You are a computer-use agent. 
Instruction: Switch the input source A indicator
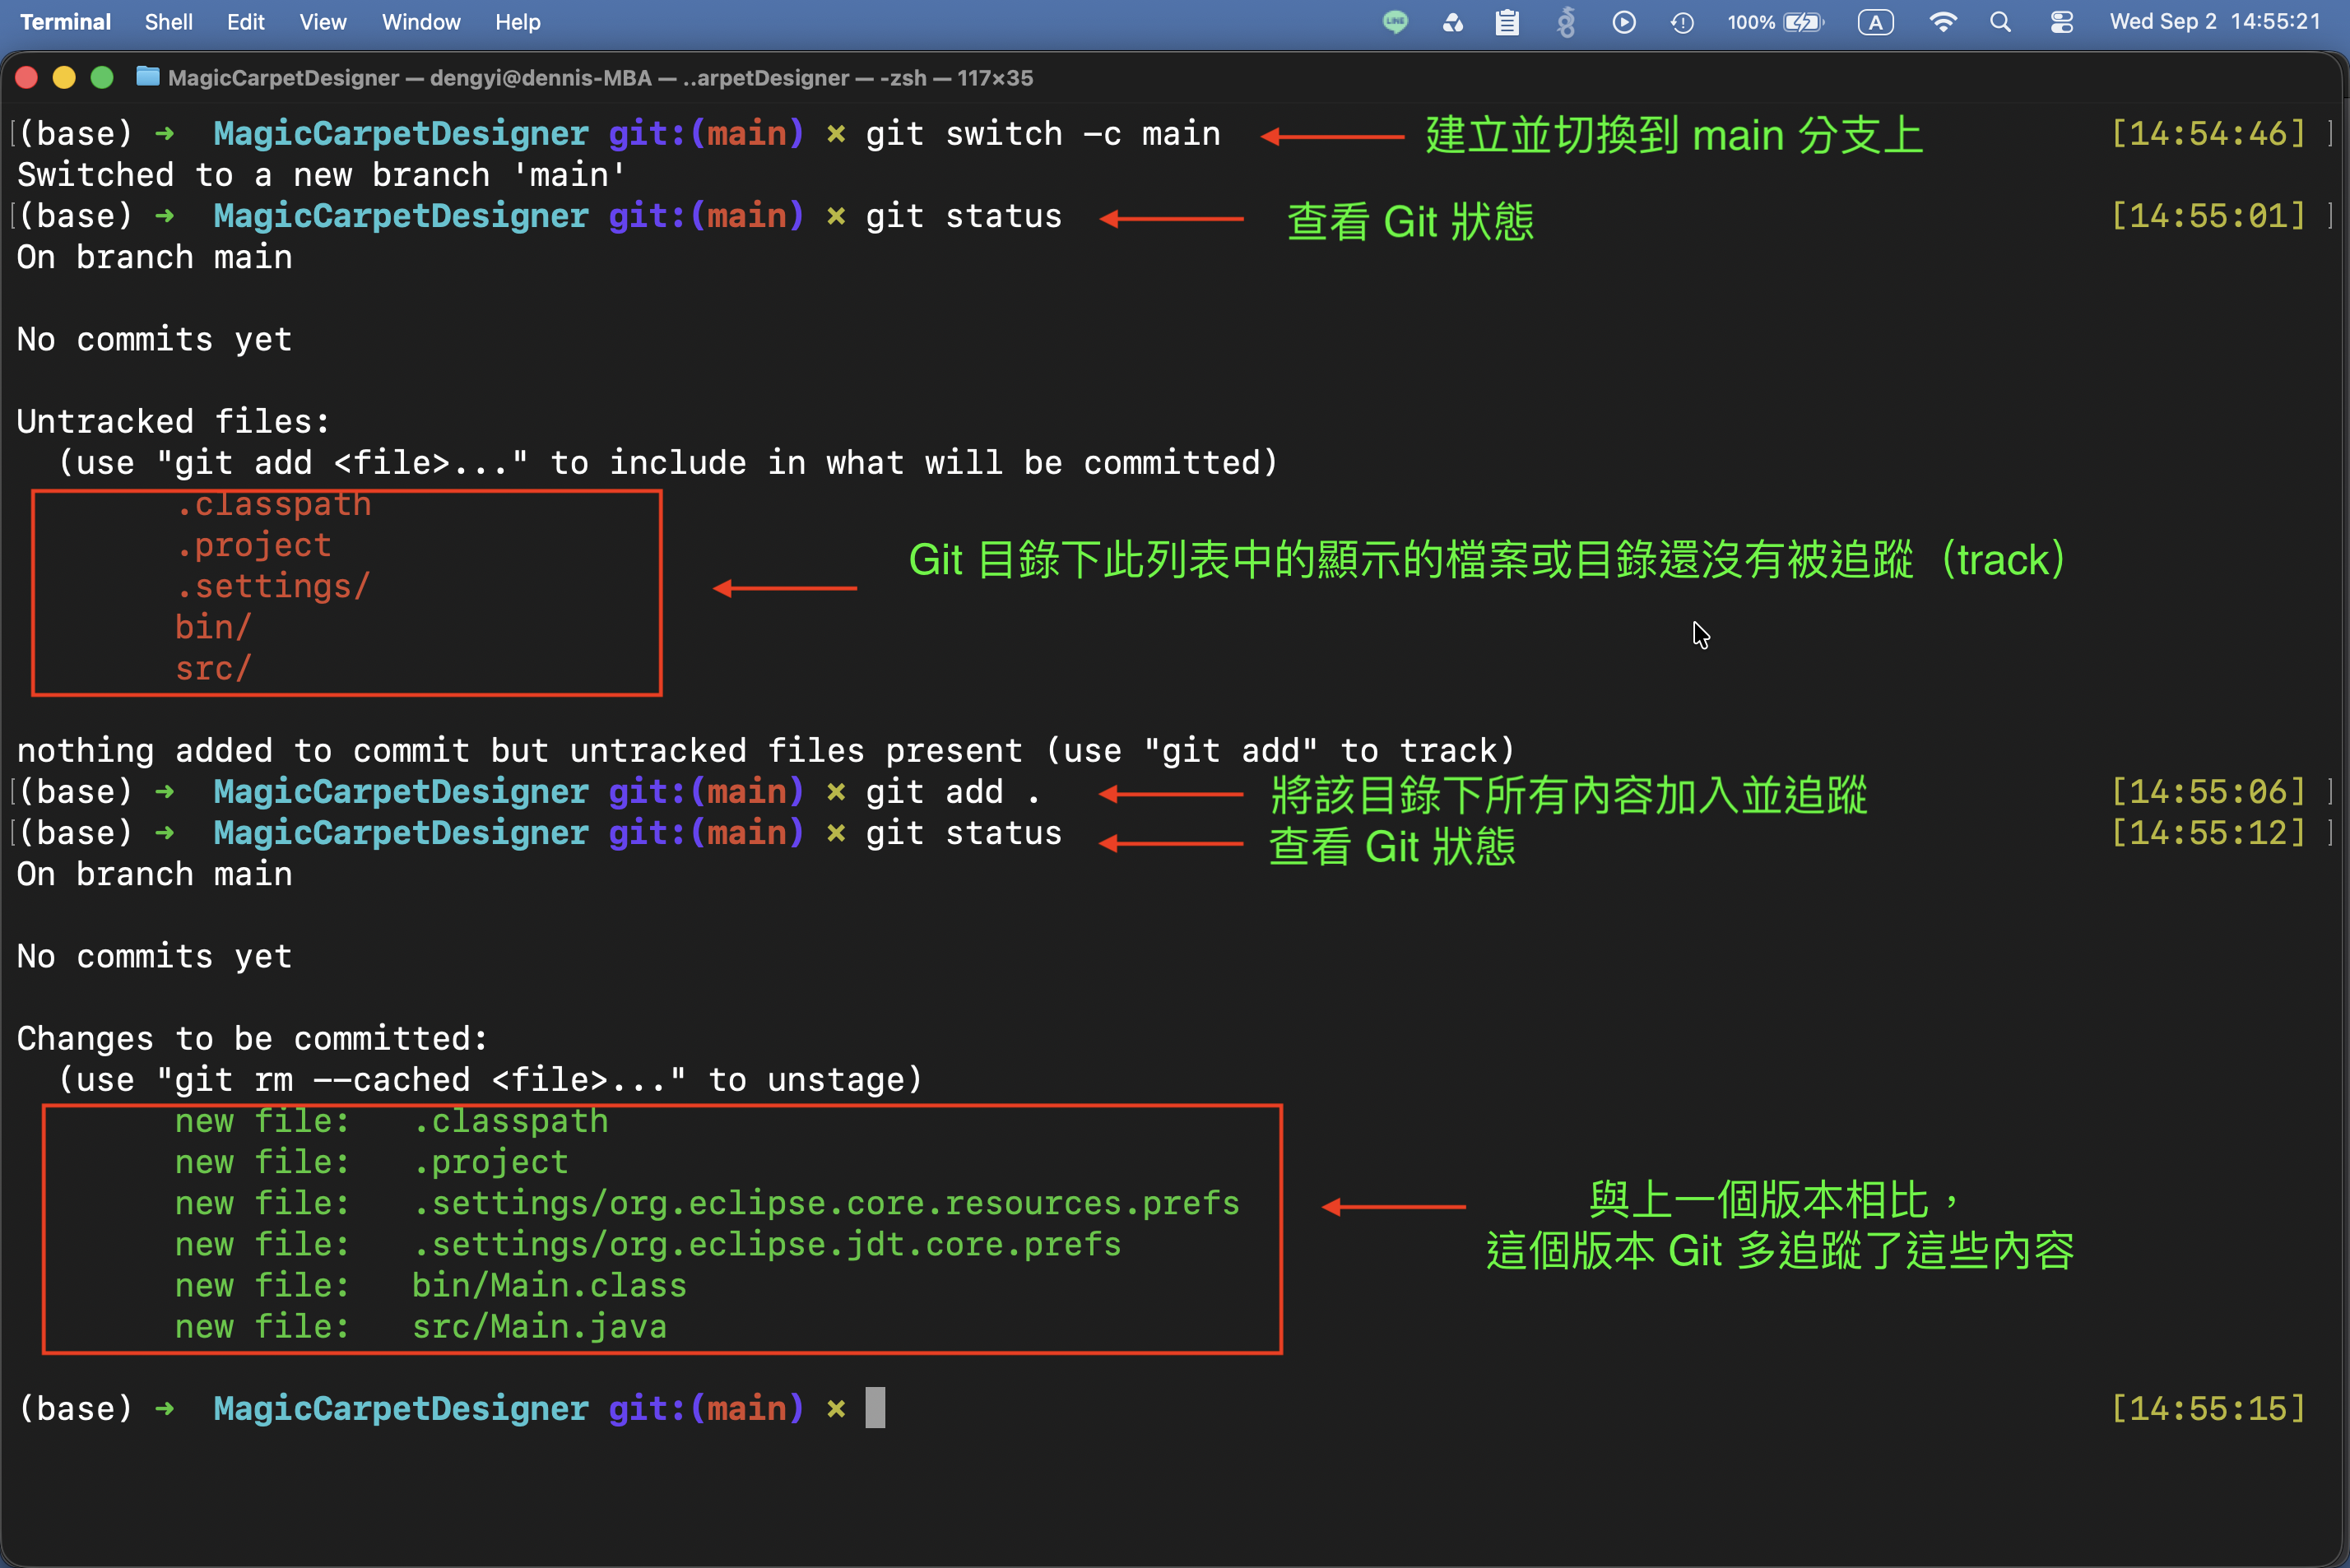click(x=1876, y=22)
